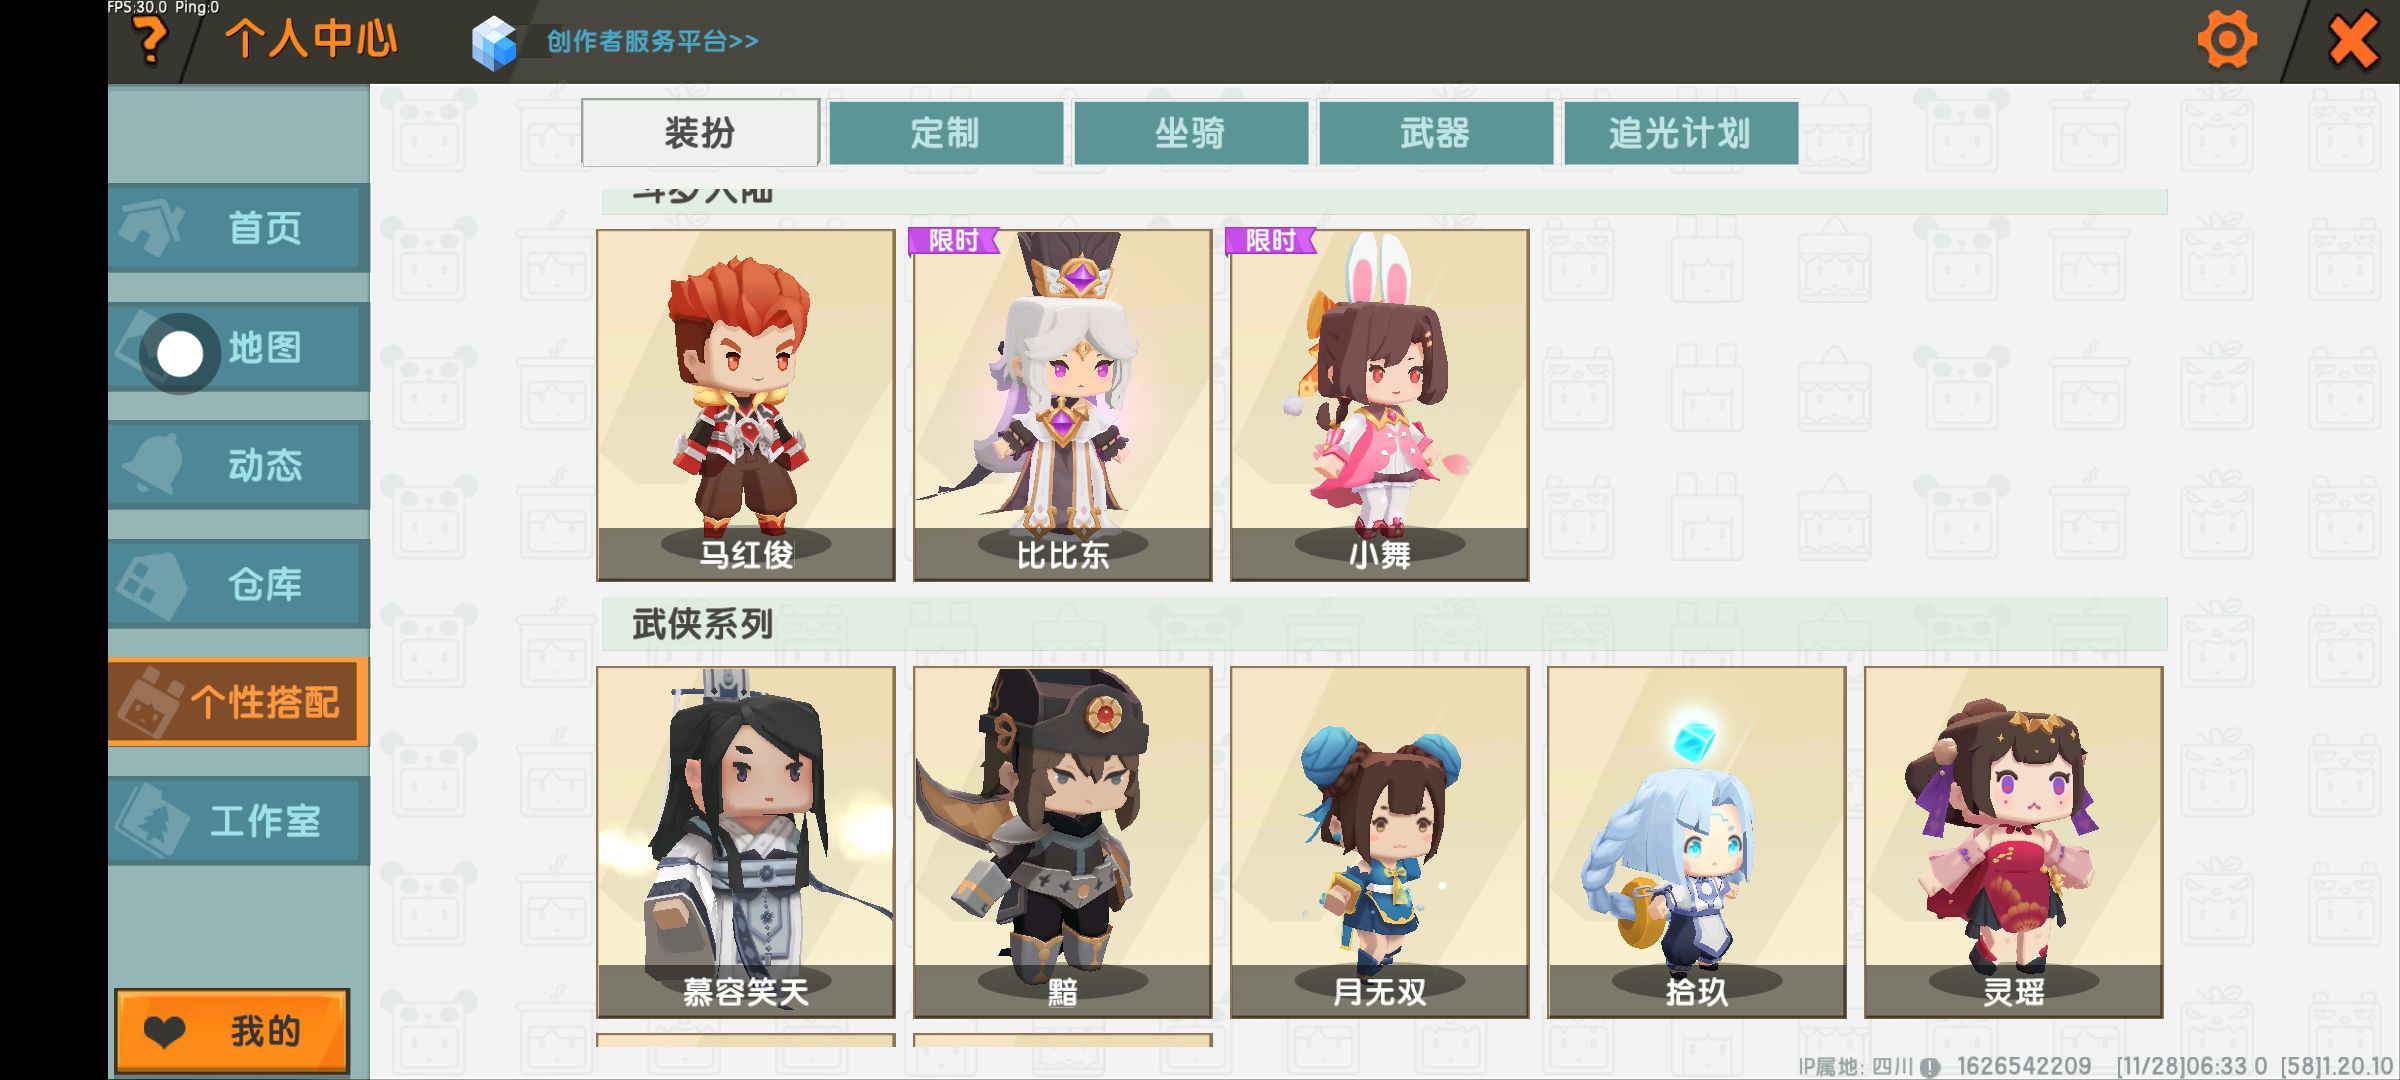Select 个性搭配 sidebar item
The width and height of the screenshot is (2400, 1080).
click(239, 702)
